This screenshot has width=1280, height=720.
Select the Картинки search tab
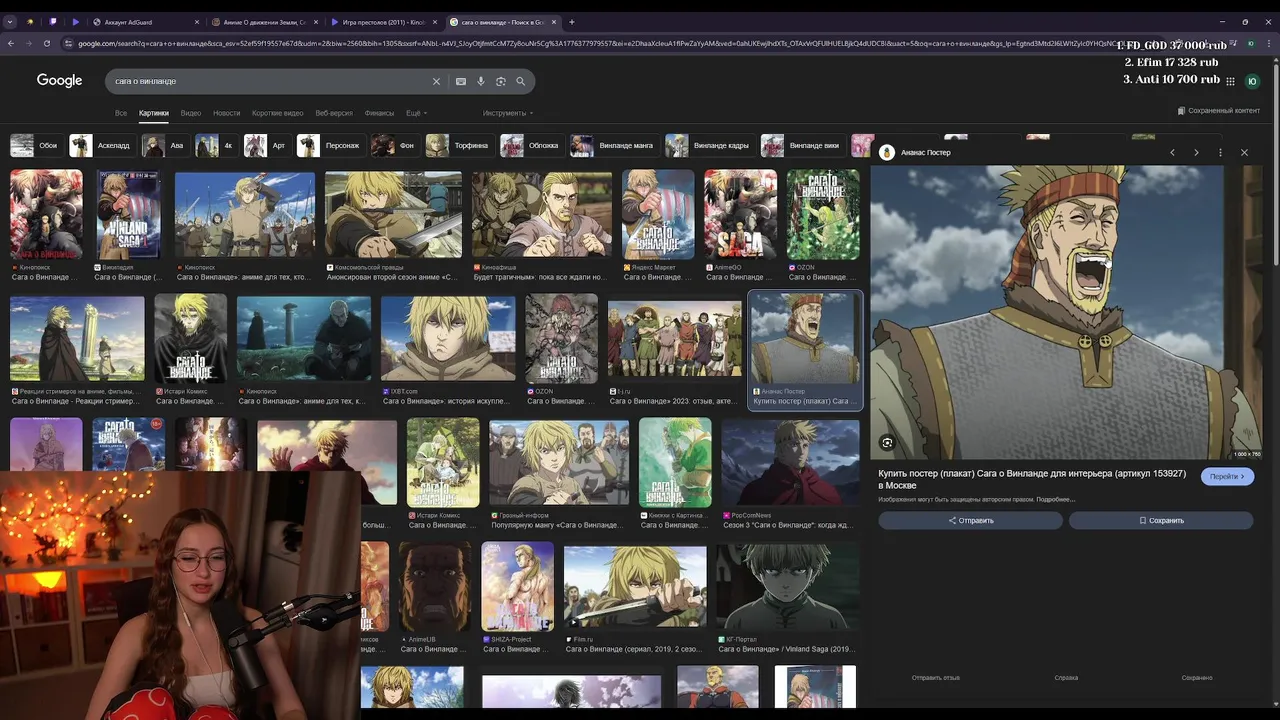(154, 113)
